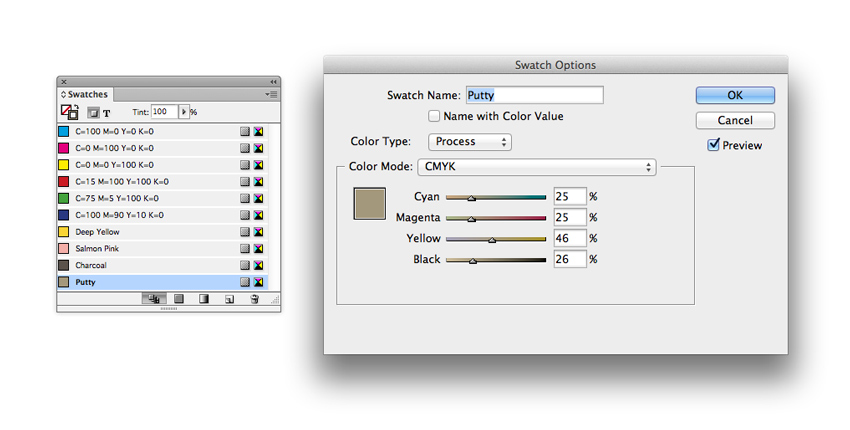The image size is (850, 430).
Task: Open the Color Type dropdown
Action: click(x=469, y=142)
